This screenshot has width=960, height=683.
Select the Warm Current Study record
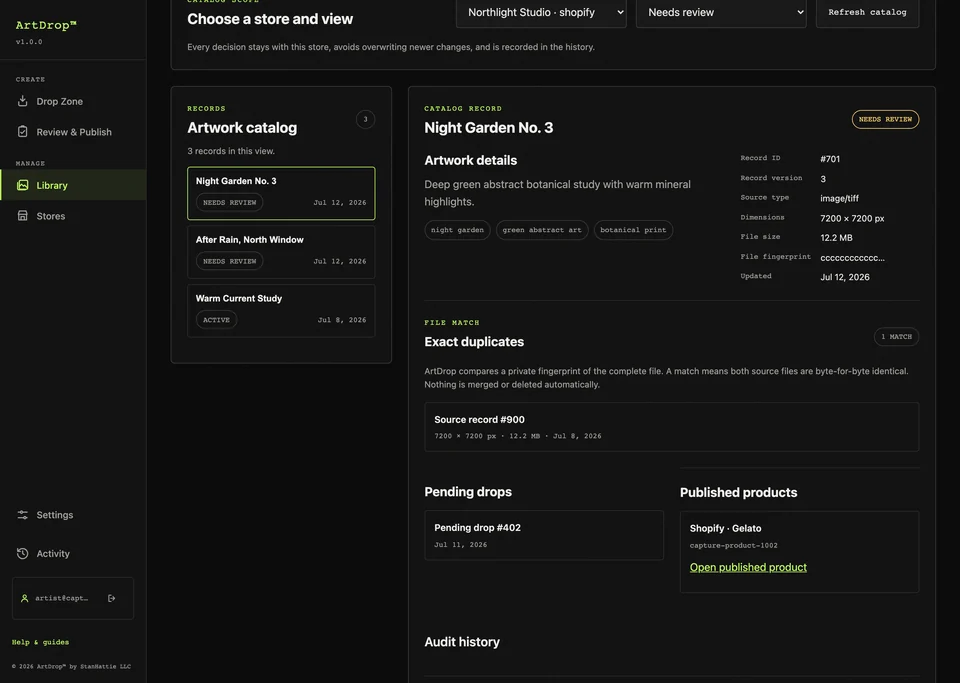pyautogui.click(x=281, y=310)
